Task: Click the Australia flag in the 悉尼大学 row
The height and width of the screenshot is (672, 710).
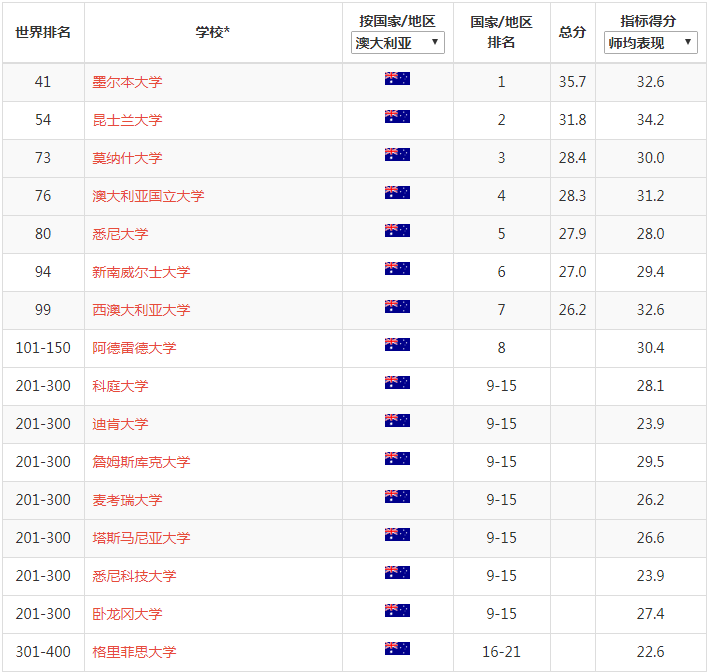Action: click(x=397, y=230)
